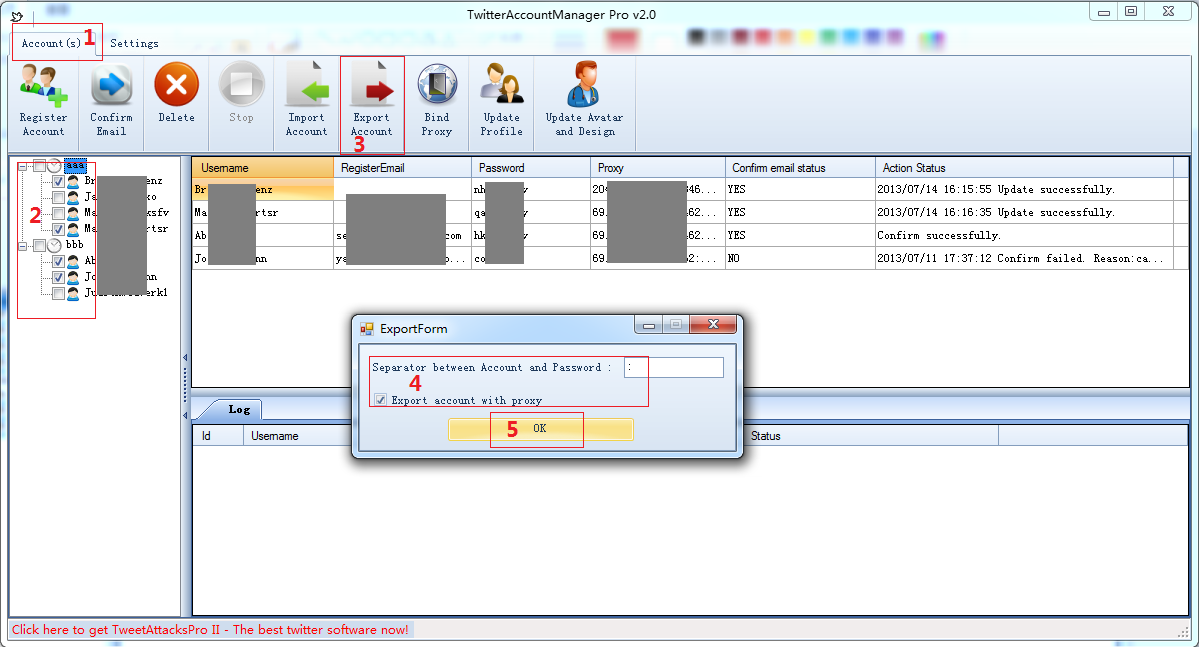Click the Action Status column header
This screenshot has height=647, width=1199.
[x=1024, y=167]
